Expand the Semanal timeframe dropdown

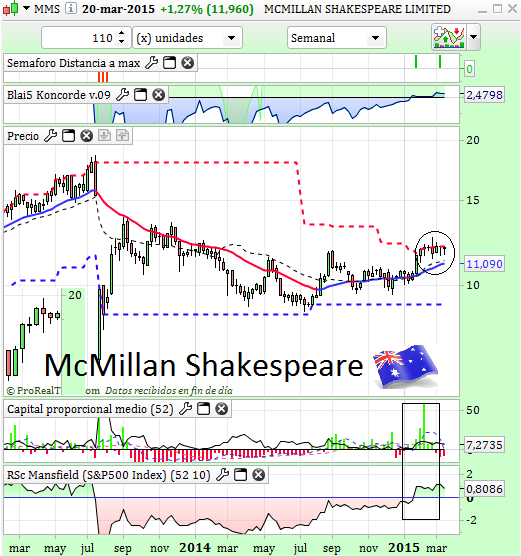(337, 38)
